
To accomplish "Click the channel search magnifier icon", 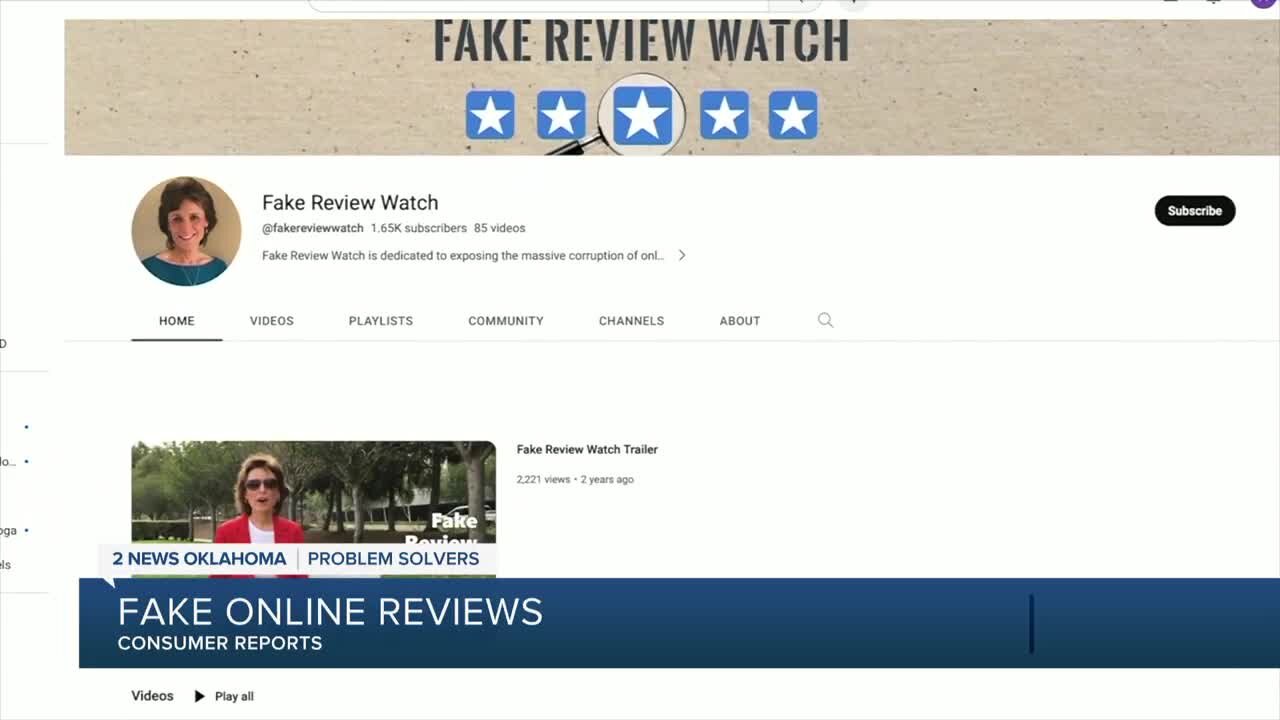I will [x=825, y=320].
